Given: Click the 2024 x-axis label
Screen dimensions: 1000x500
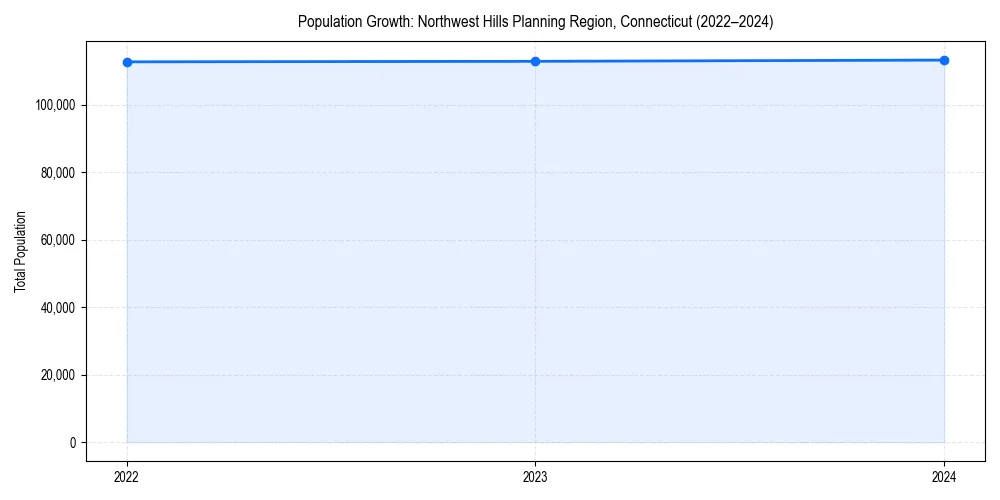Looking at the screenshot, I should [x=945, y=477].
